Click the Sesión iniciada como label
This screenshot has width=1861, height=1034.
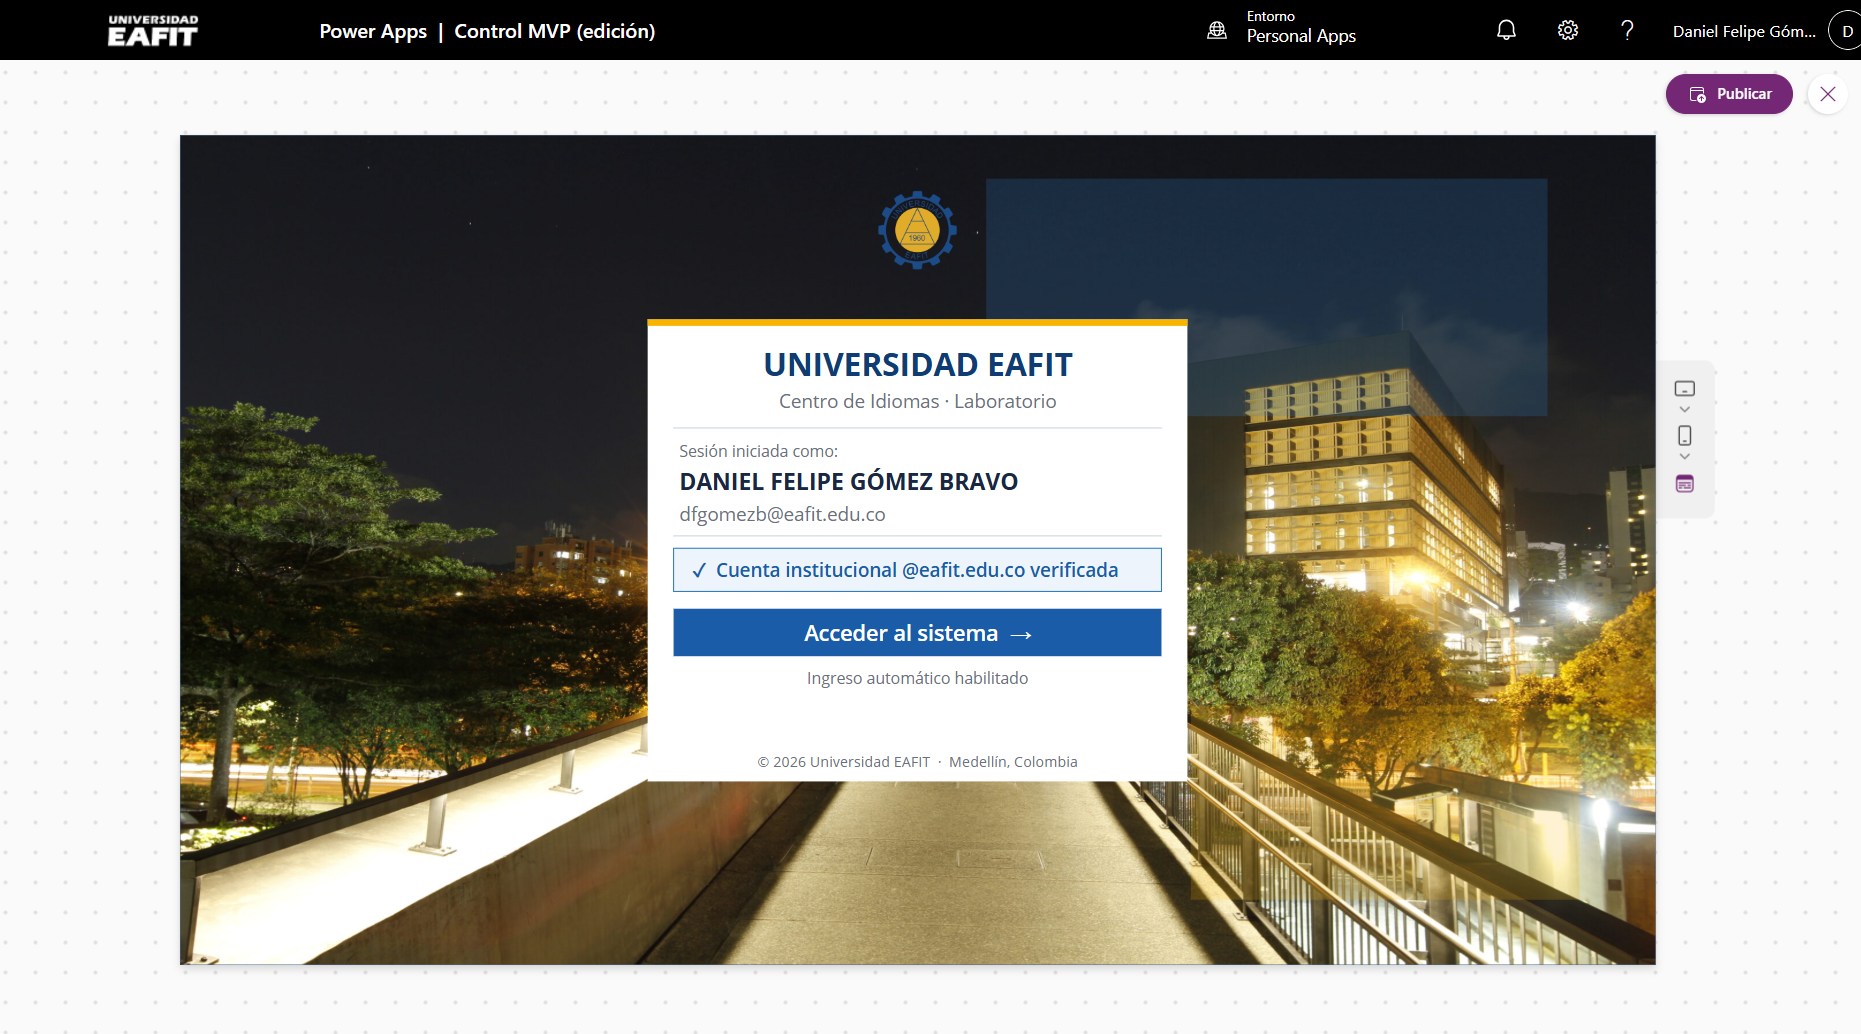[x=758, y=451]
